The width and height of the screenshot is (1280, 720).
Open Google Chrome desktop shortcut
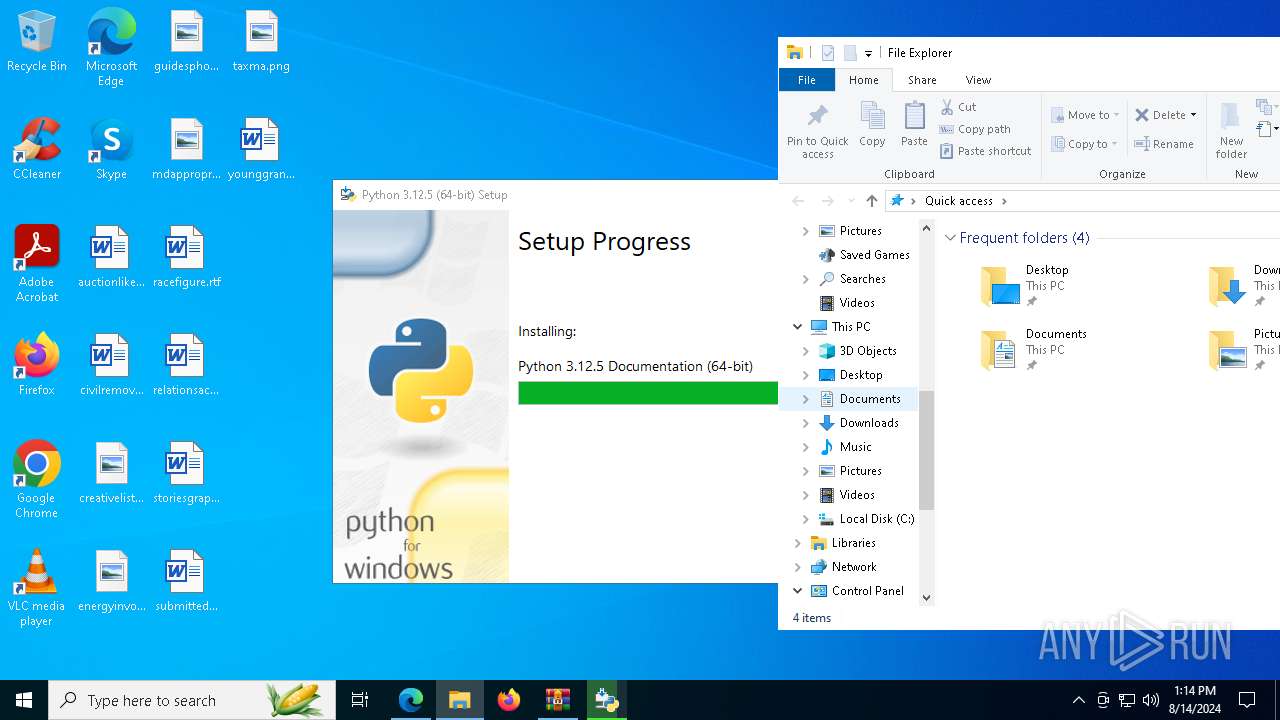[x=37, y=480]
